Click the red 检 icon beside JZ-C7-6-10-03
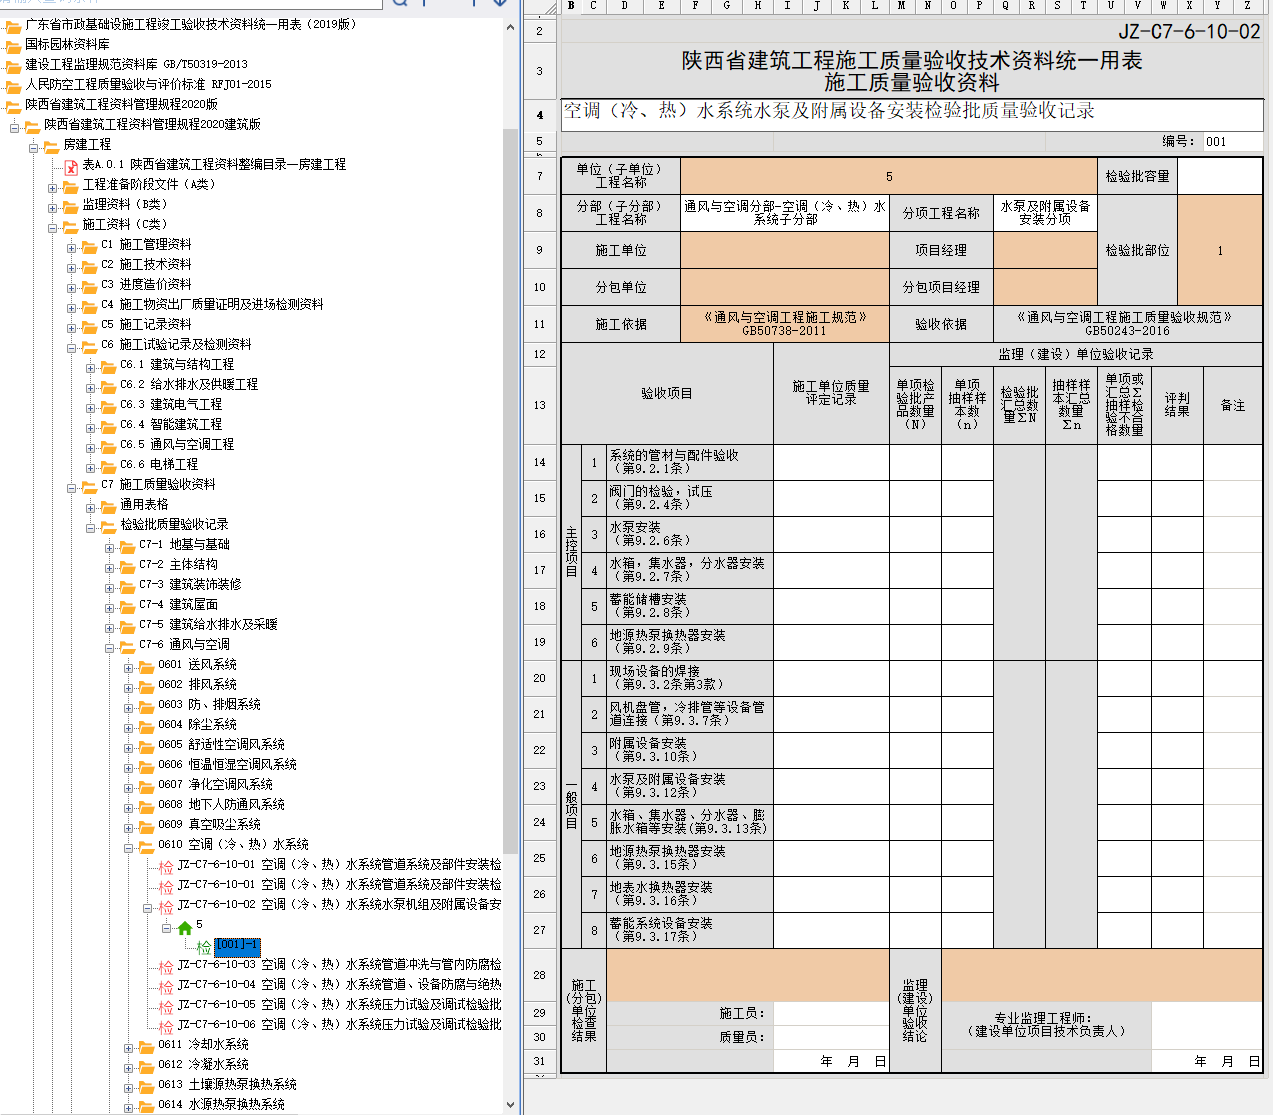The height and width of the screenshot is (1115, 1273). tap(166, 966)
